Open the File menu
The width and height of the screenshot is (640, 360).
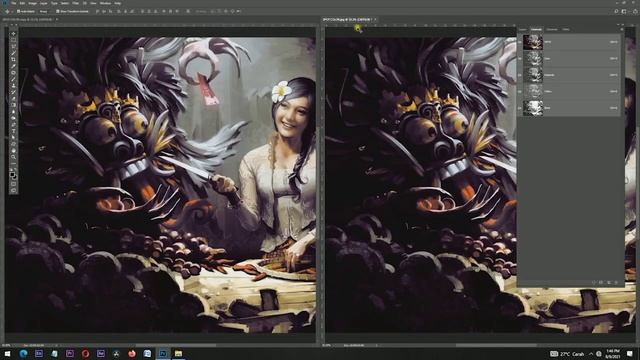pyautogui.click(x=13, y=3)
